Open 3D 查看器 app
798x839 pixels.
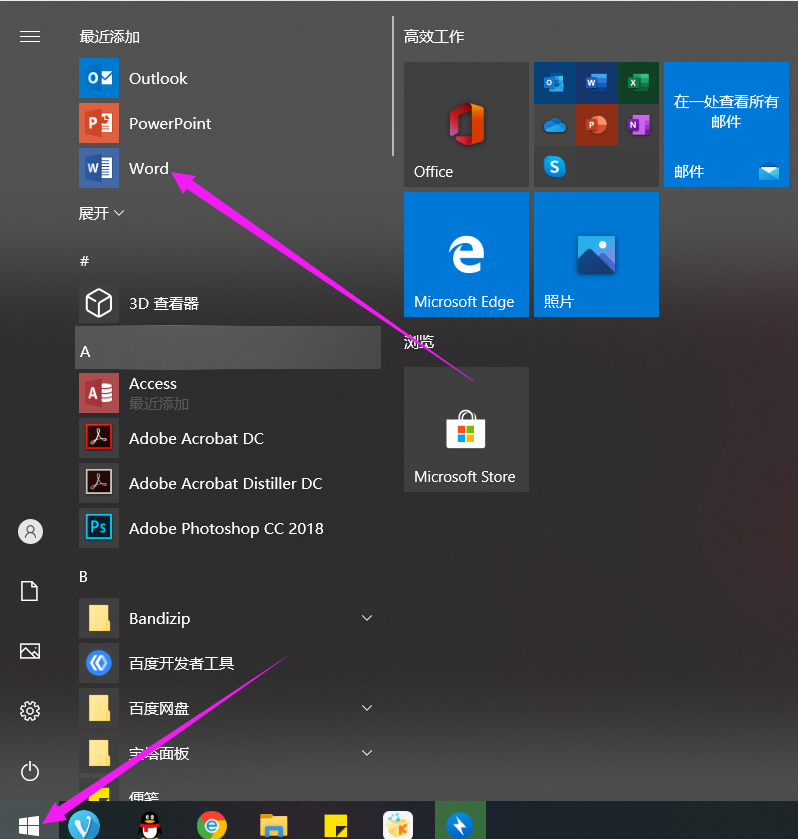pos(229,303)
